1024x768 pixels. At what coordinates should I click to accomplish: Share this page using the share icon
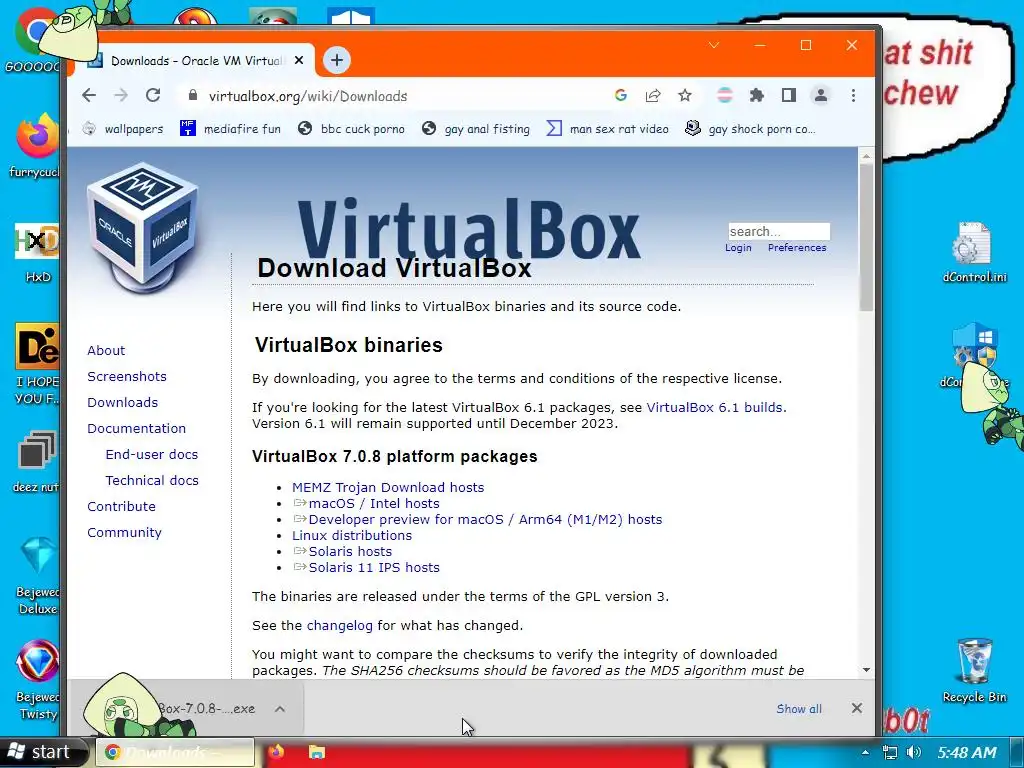(652, 95)
